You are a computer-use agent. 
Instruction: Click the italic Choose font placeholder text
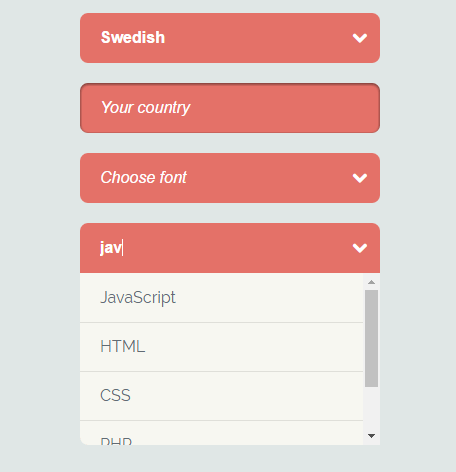[144, 177]
